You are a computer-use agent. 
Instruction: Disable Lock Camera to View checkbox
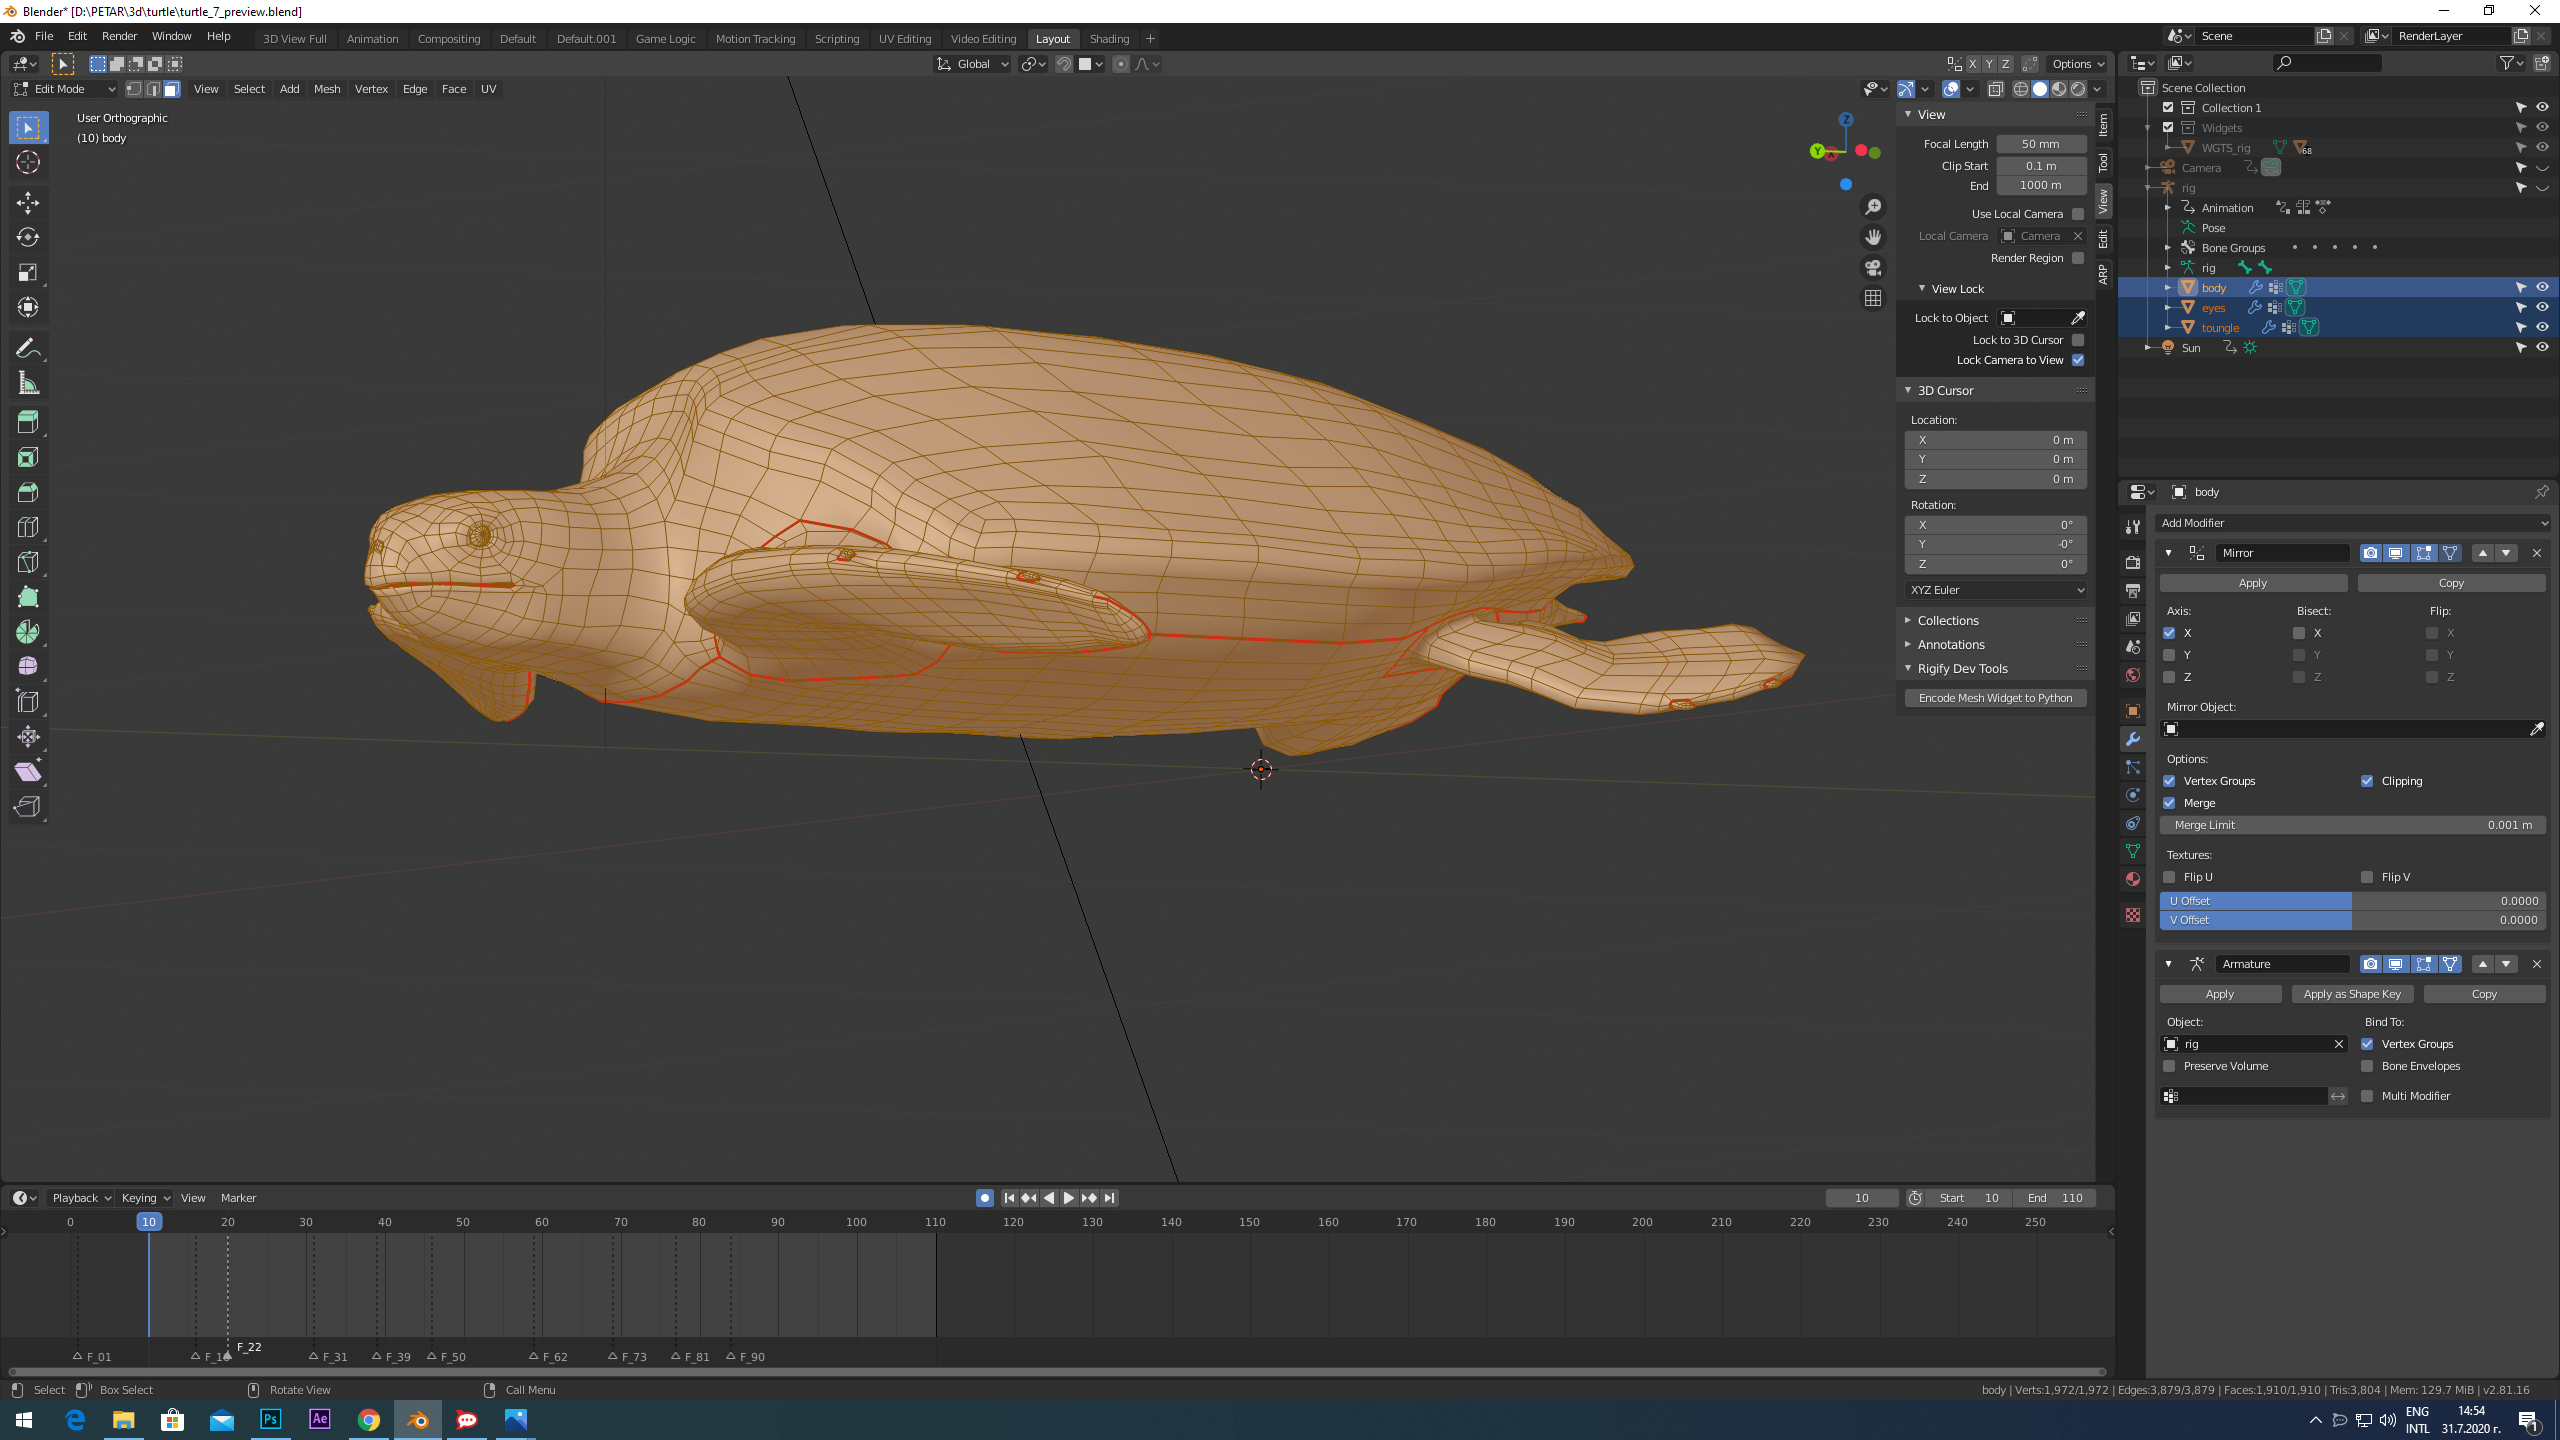pos(2078,360)
